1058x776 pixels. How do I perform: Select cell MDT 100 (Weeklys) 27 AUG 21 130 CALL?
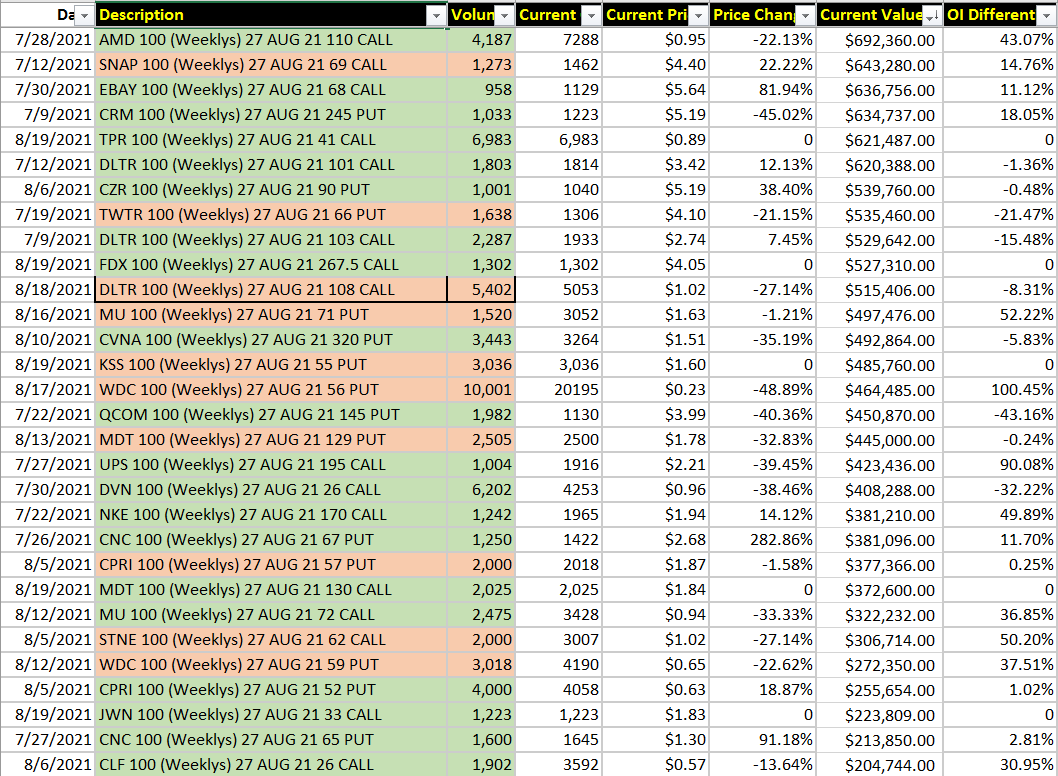point(271,589)
